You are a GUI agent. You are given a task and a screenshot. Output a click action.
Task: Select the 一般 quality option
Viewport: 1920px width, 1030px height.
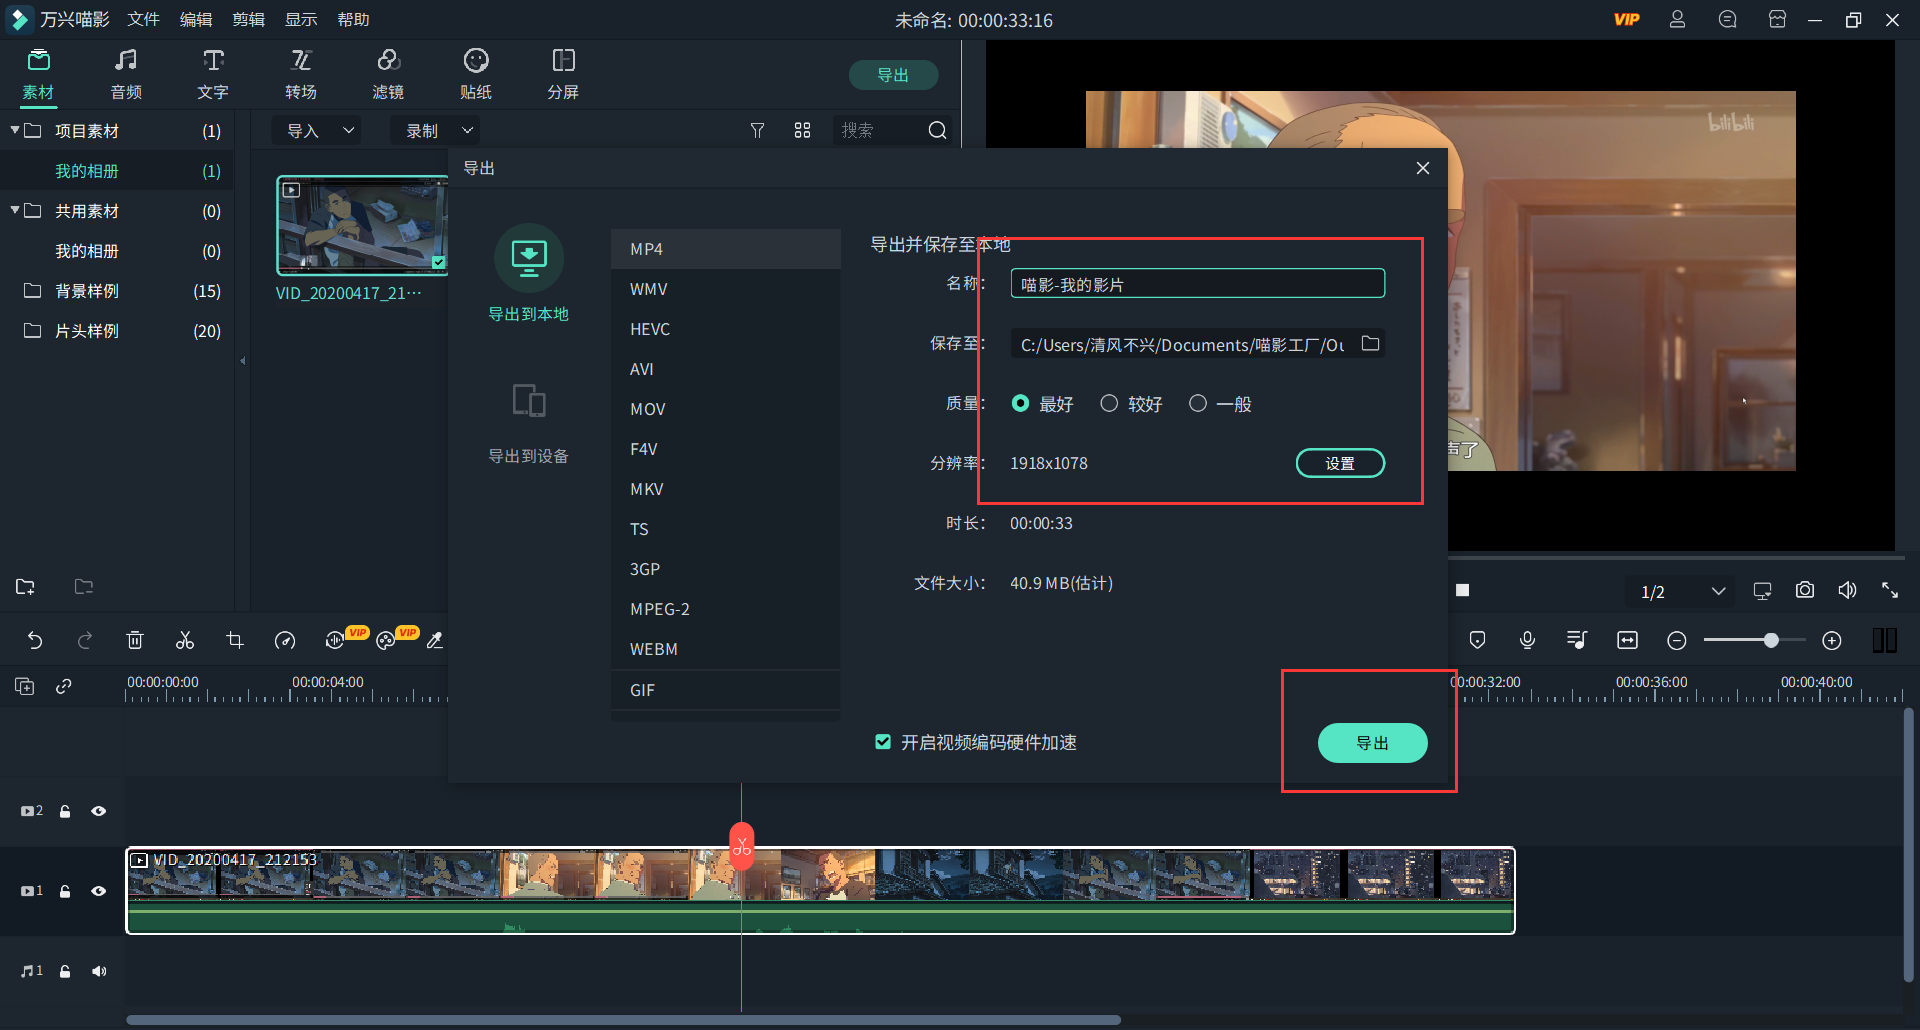point(1198,403)
